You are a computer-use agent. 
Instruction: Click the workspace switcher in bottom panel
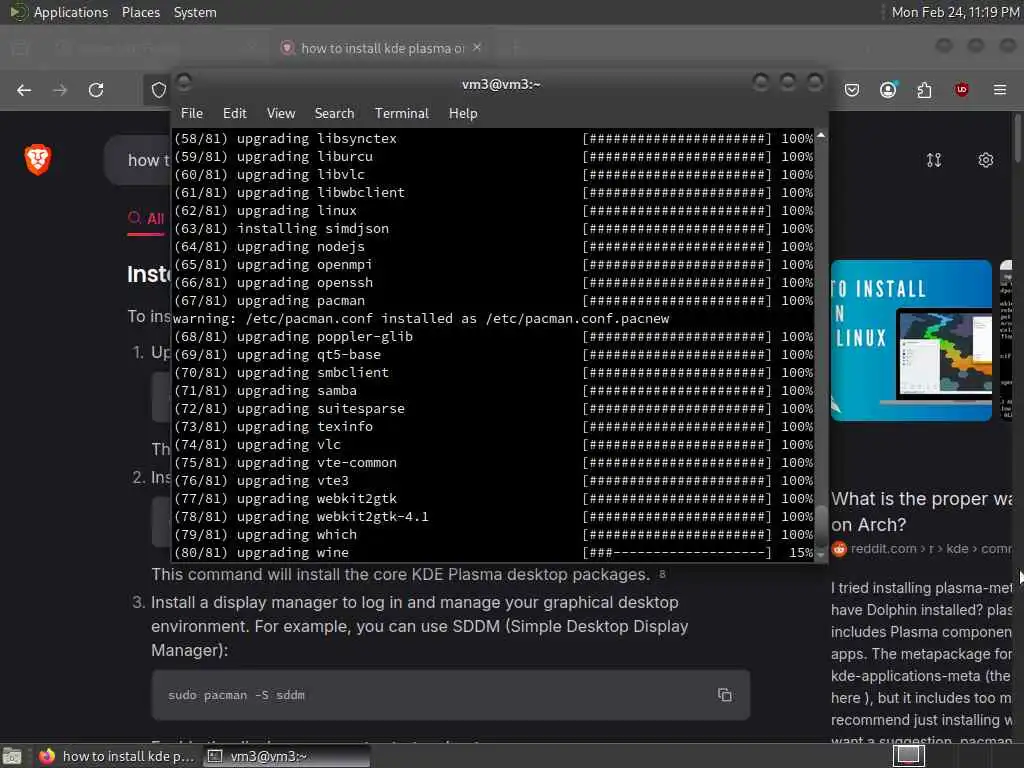coord(908,756)
